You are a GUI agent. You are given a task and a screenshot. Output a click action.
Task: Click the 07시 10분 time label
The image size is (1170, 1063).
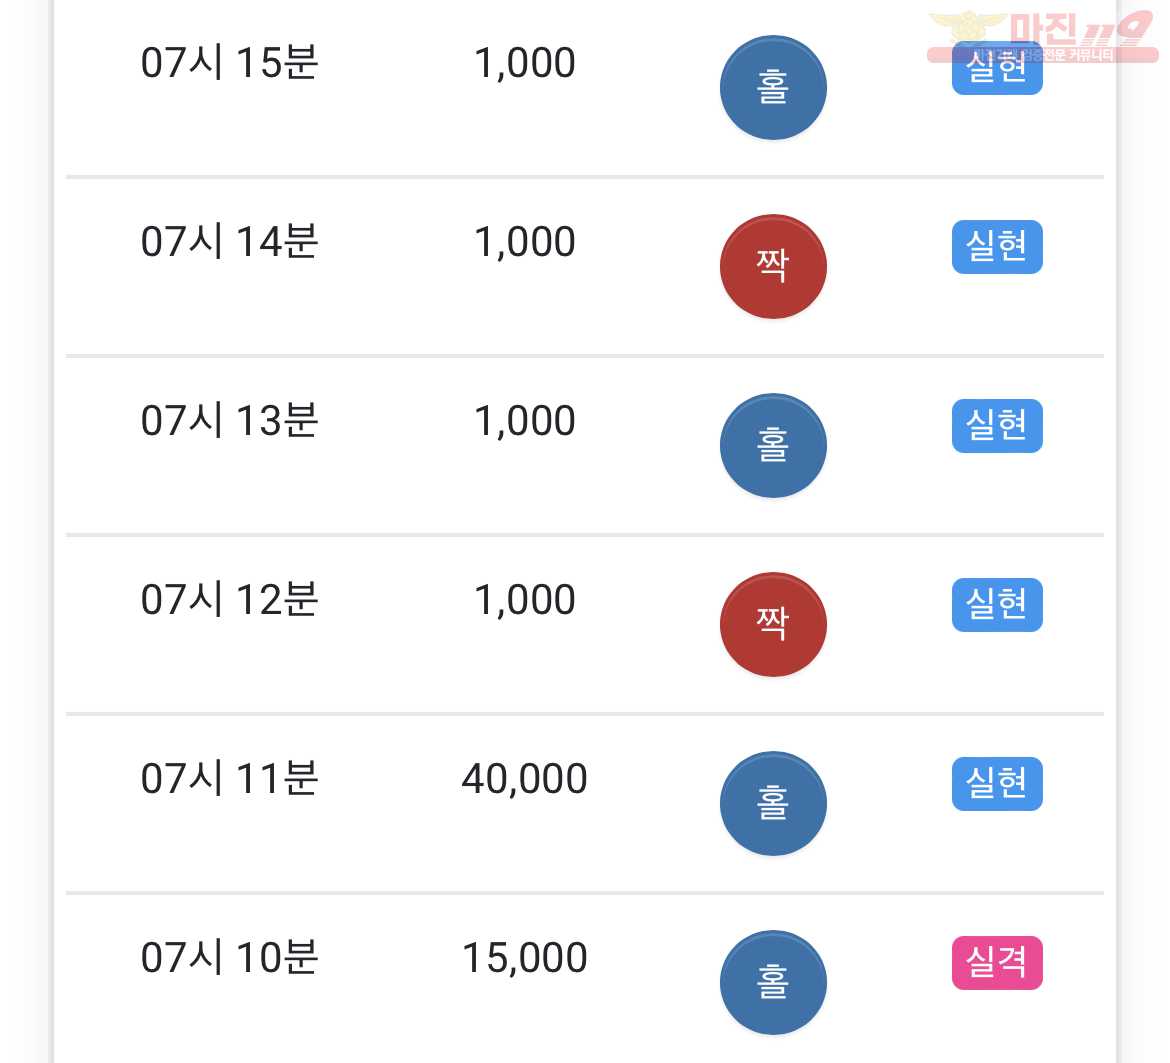pos(230,957)
